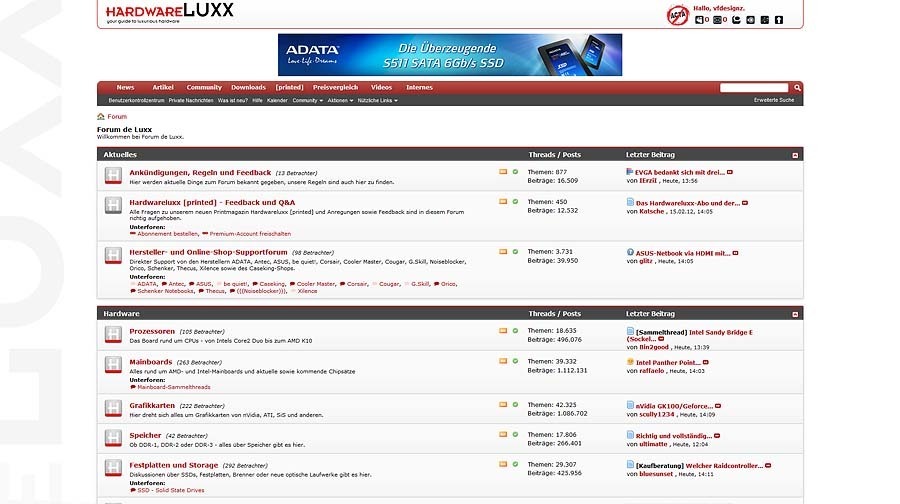Open Premium-Account freischalten subforum link
This screenshot has width=900, height=504.
(x=250, y=234)
